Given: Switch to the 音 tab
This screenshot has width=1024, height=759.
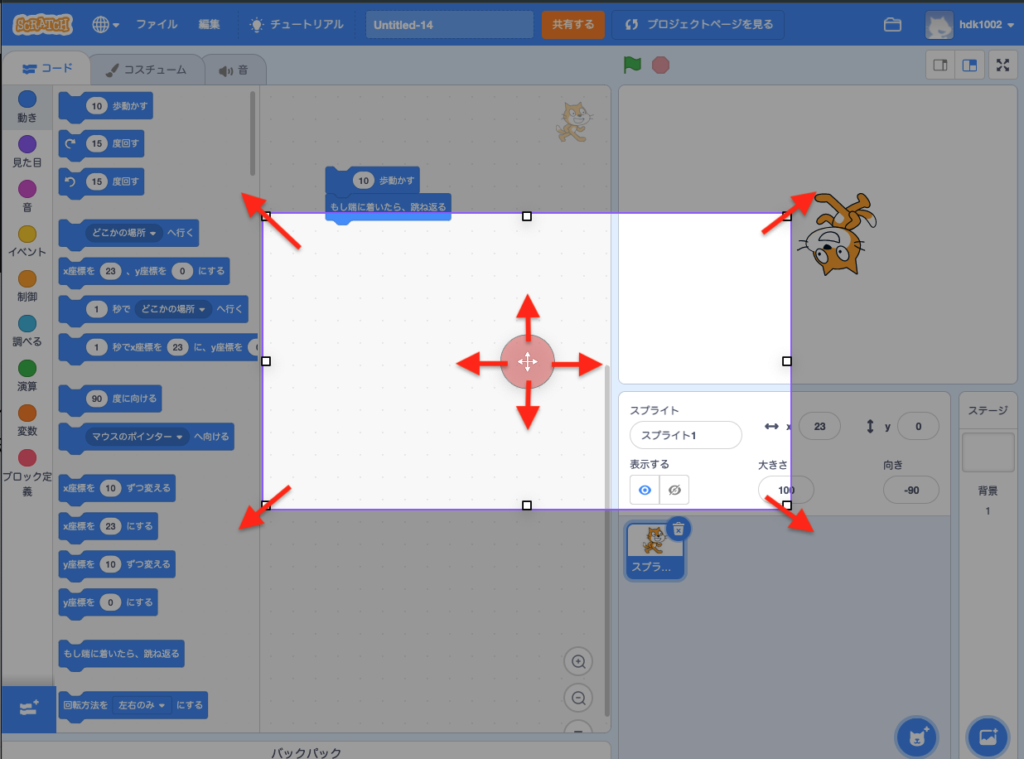Looking at the screenshot, I should coord(234,70).
